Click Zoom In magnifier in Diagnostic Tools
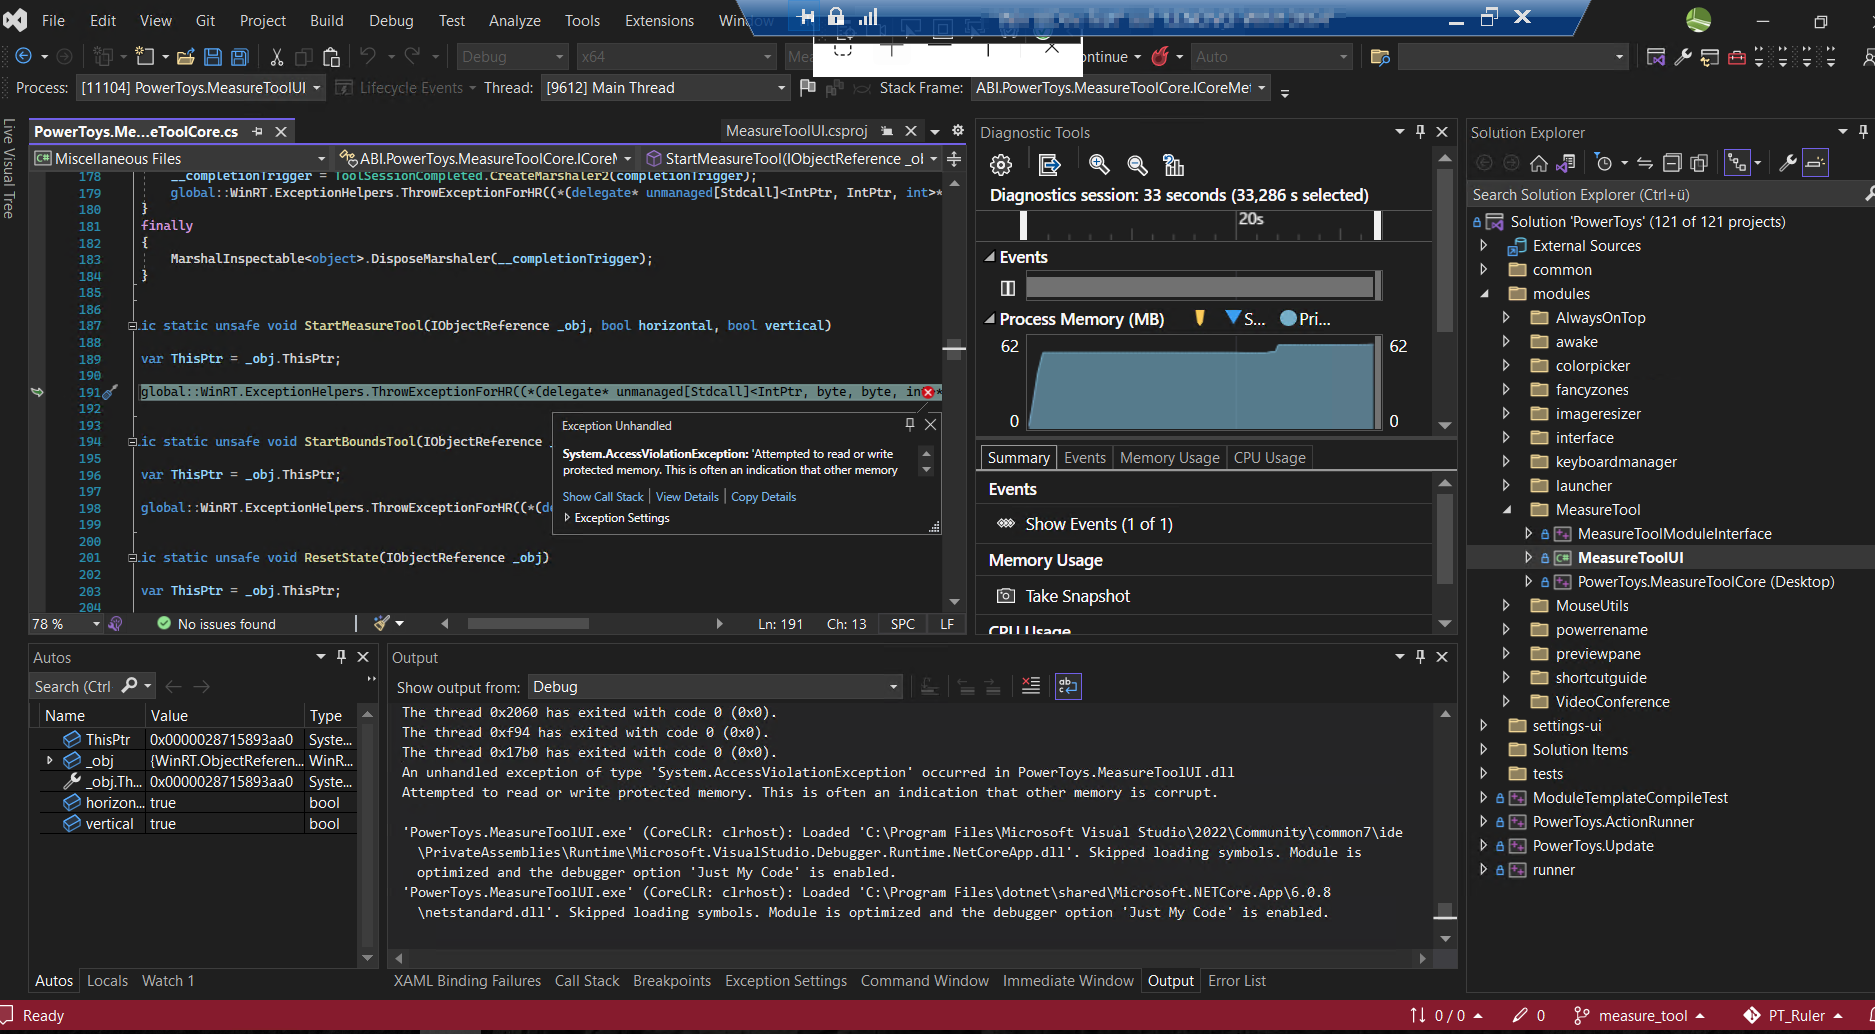Viewport: 1875px width, 1034px height. (1099, 165)
